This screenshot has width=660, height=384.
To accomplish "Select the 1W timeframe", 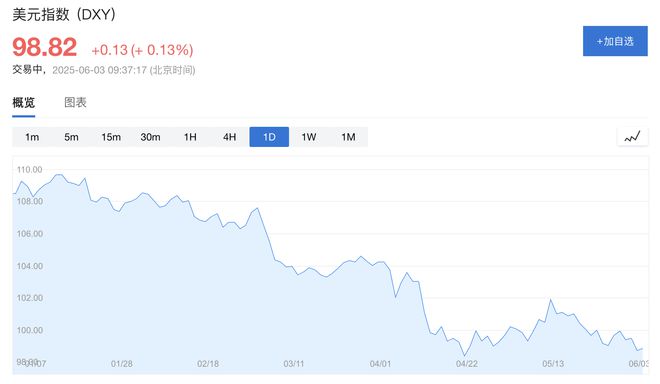I will point(309,137).
